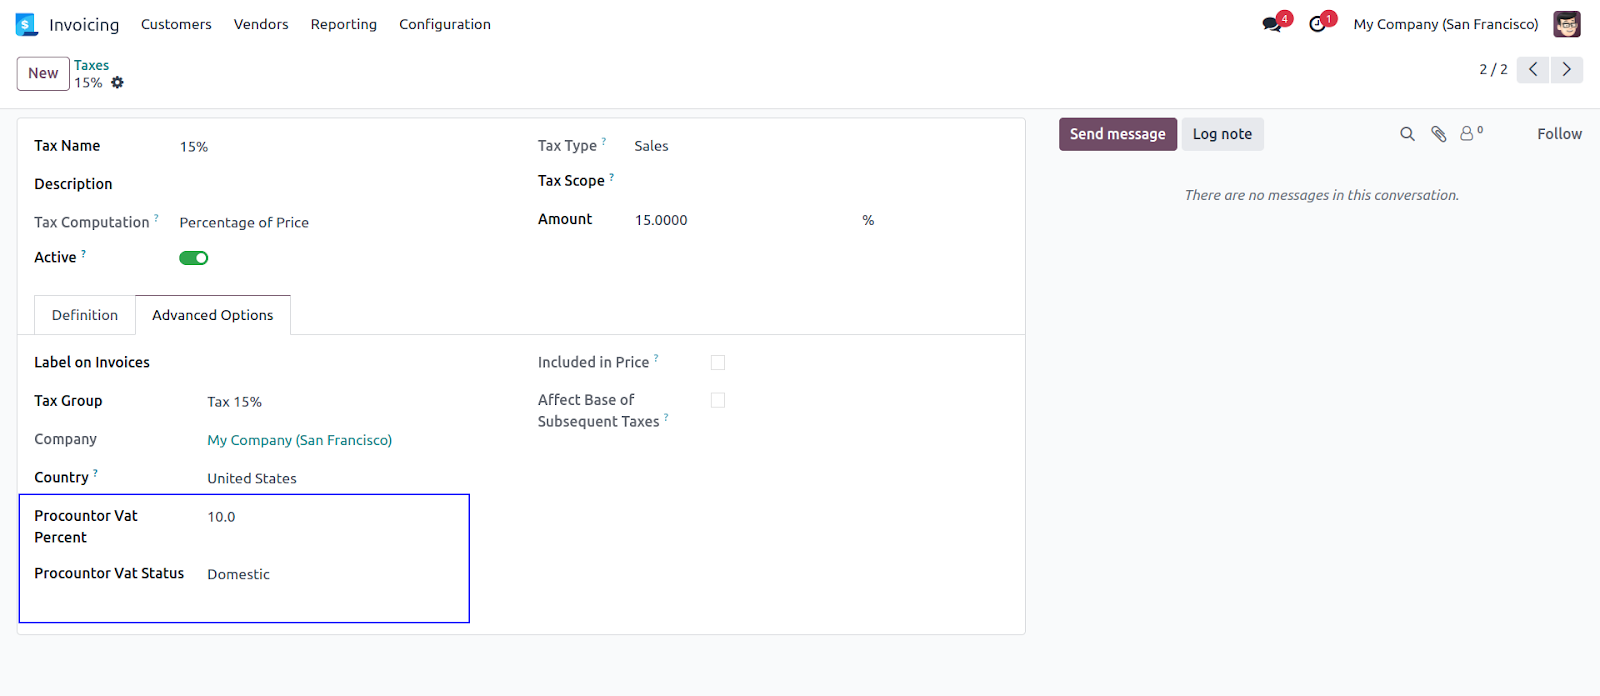This screenshot has height=696, width=1600.
Task: Attach files using the paperclip icon
Action: pos(1438,134)
